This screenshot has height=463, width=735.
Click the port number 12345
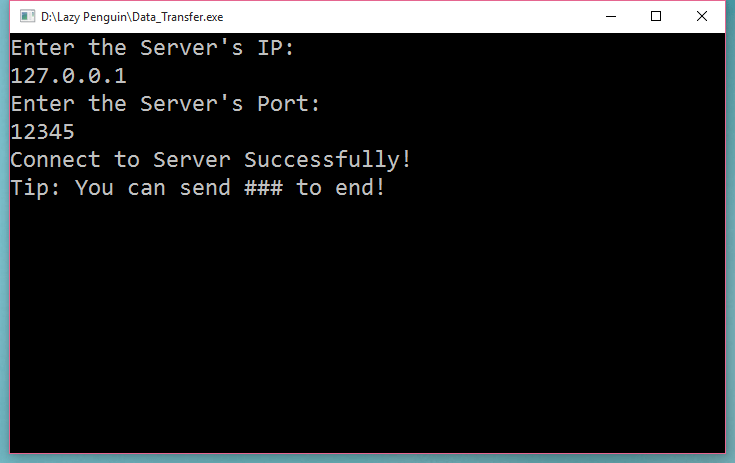click(x=43, y=132)
